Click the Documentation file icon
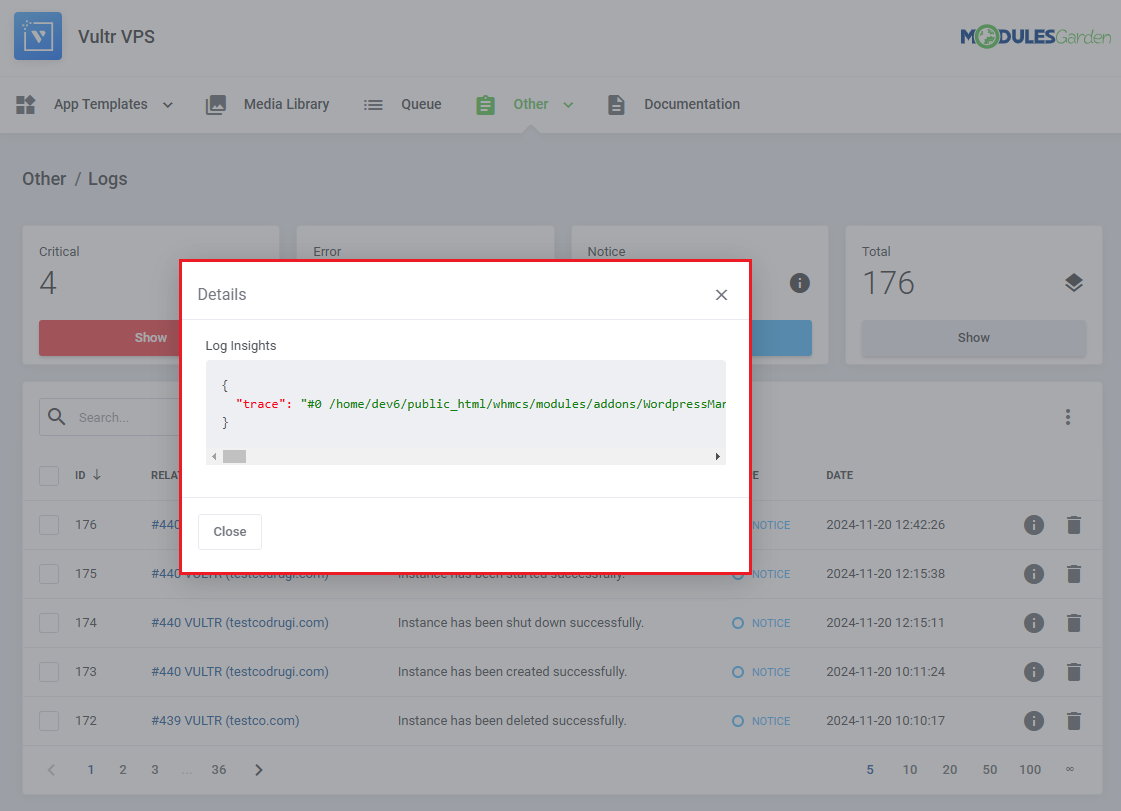 (616, 104)
